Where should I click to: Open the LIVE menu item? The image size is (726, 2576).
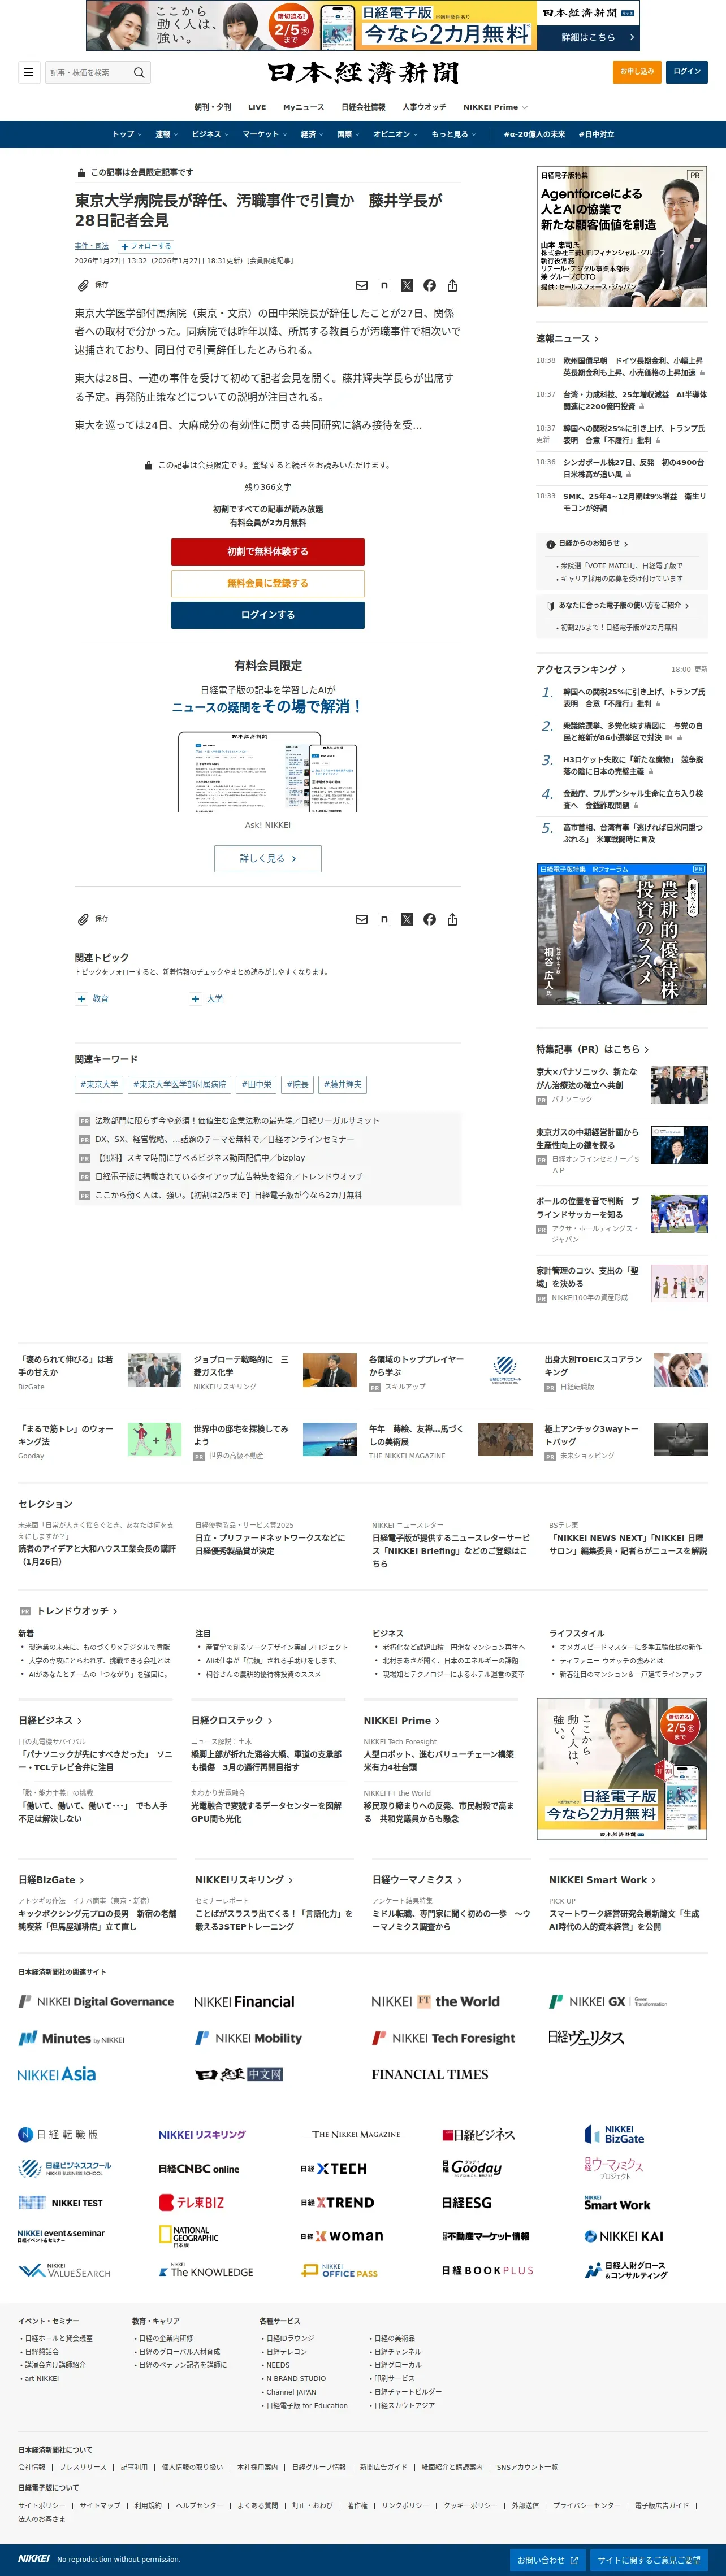(257, 107)
